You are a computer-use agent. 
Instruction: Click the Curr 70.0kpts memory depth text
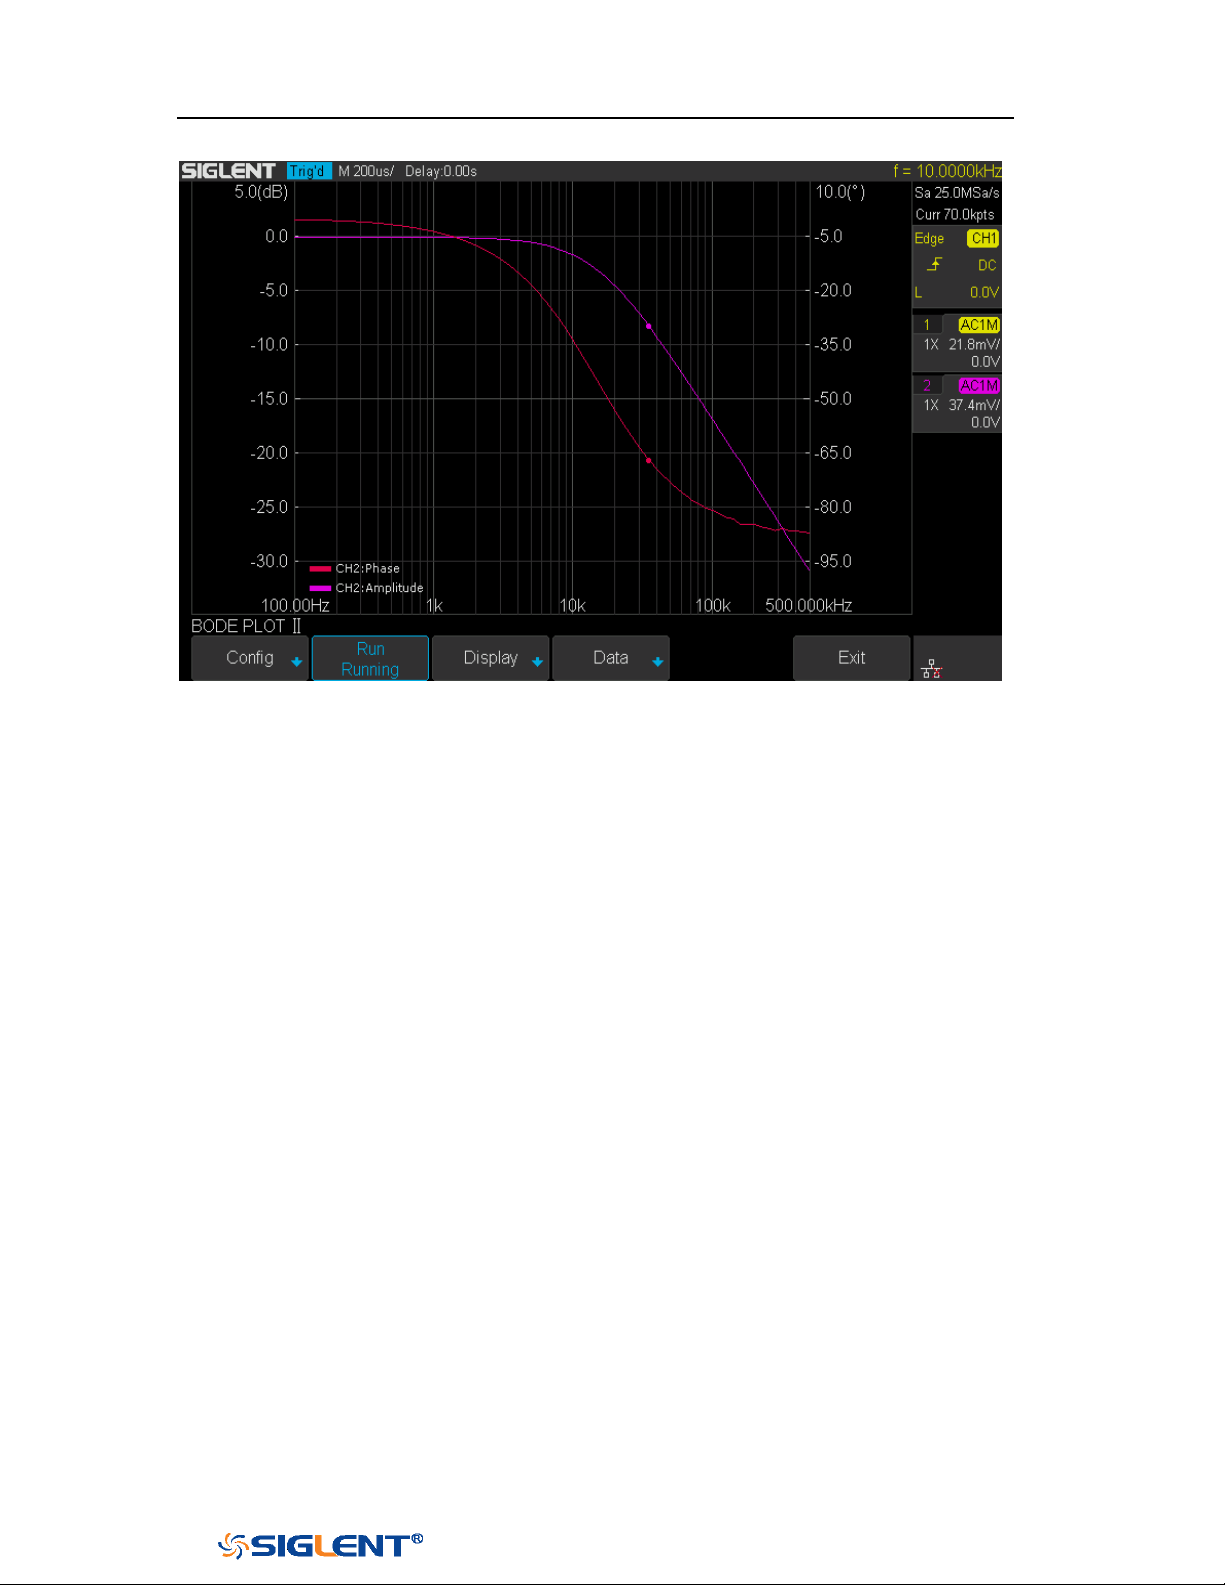[x=955, y=215]
